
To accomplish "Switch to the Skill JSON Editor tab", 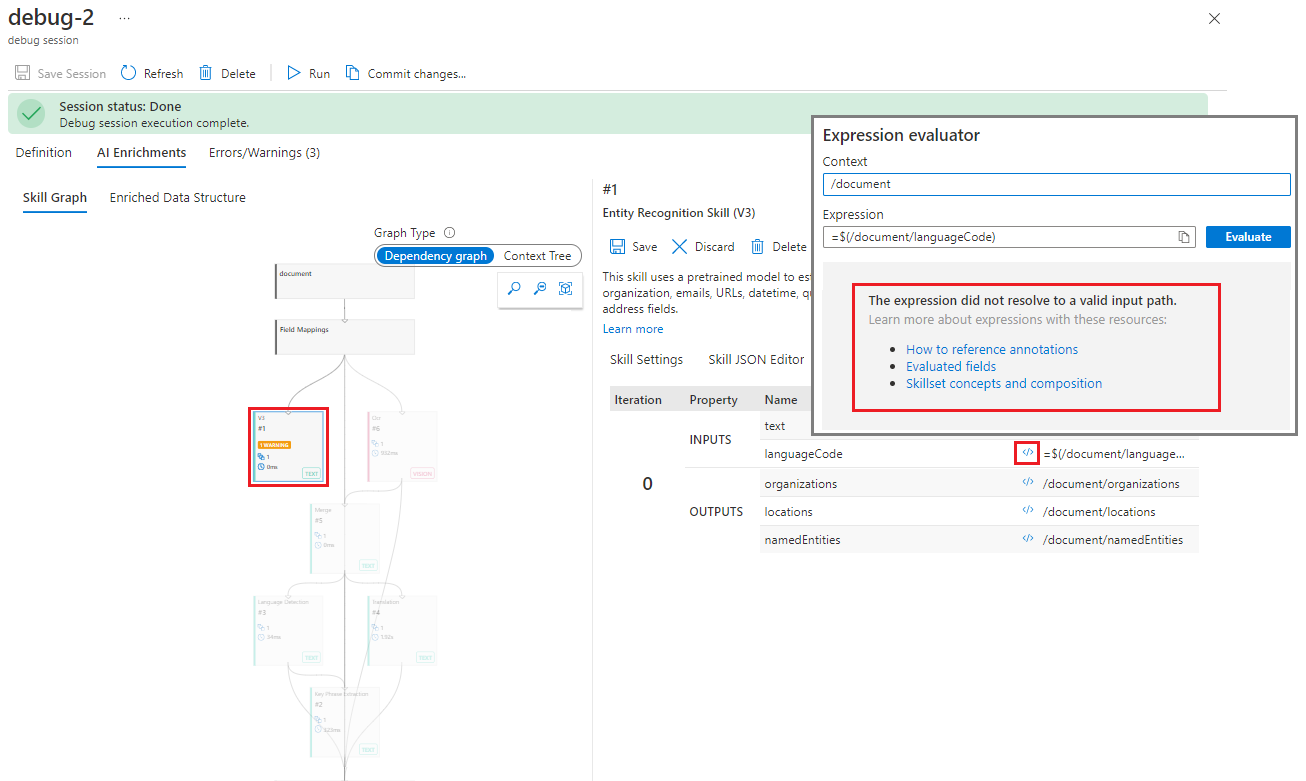I will click(x=755, y=360).
